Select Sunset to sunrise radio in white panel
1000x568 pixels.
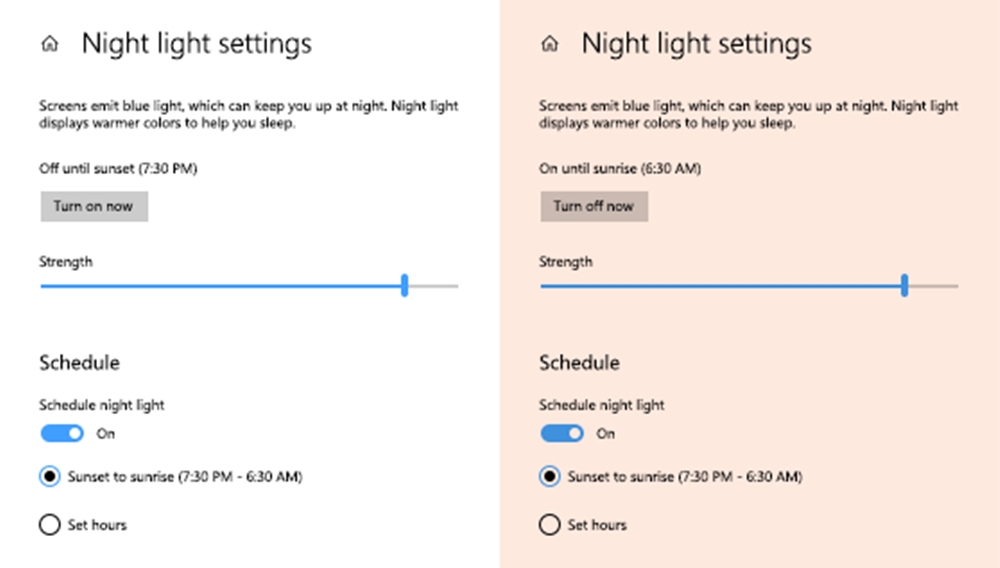(50, 476)
